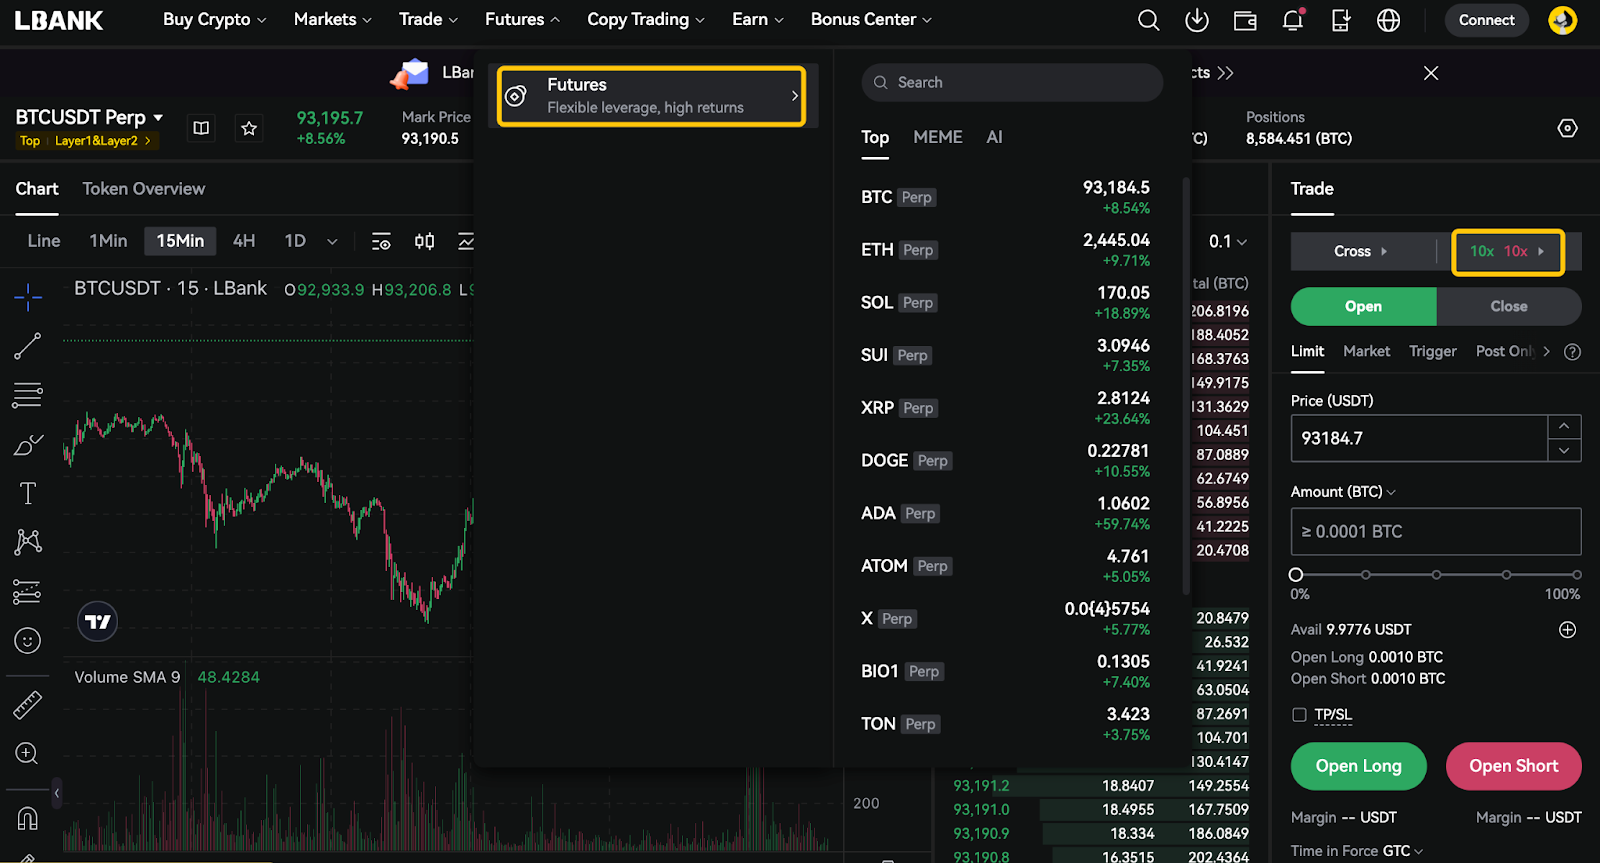Viewport: 1600px width, 863px height.
Task: Open the hexagon settings icon near Positions
Action: coord(1568,128)
